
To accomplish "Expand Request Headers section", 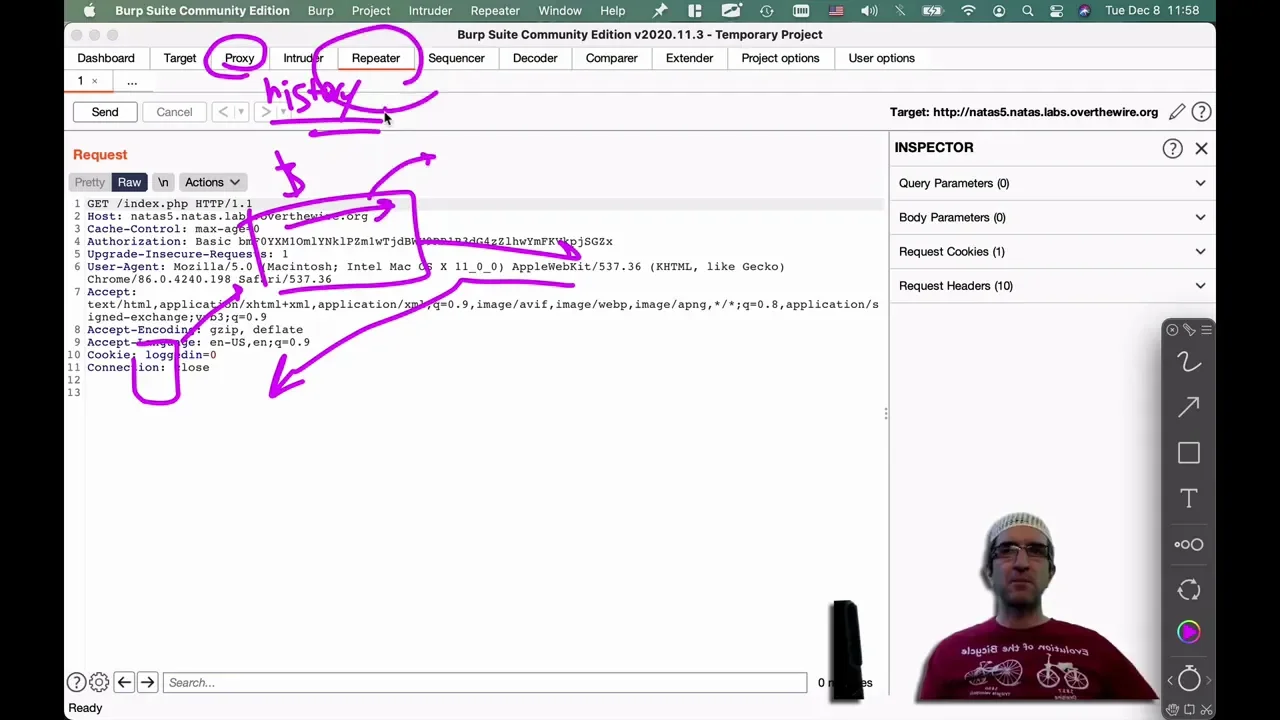I will 1052,286.
